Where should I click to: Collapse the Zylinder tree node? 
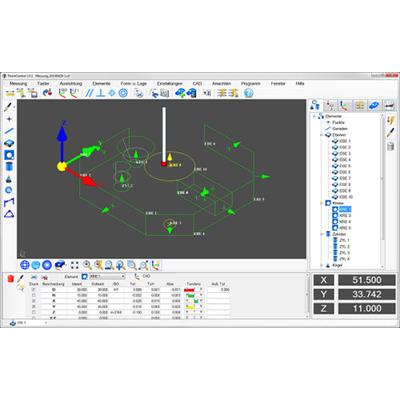pos(322,234)
